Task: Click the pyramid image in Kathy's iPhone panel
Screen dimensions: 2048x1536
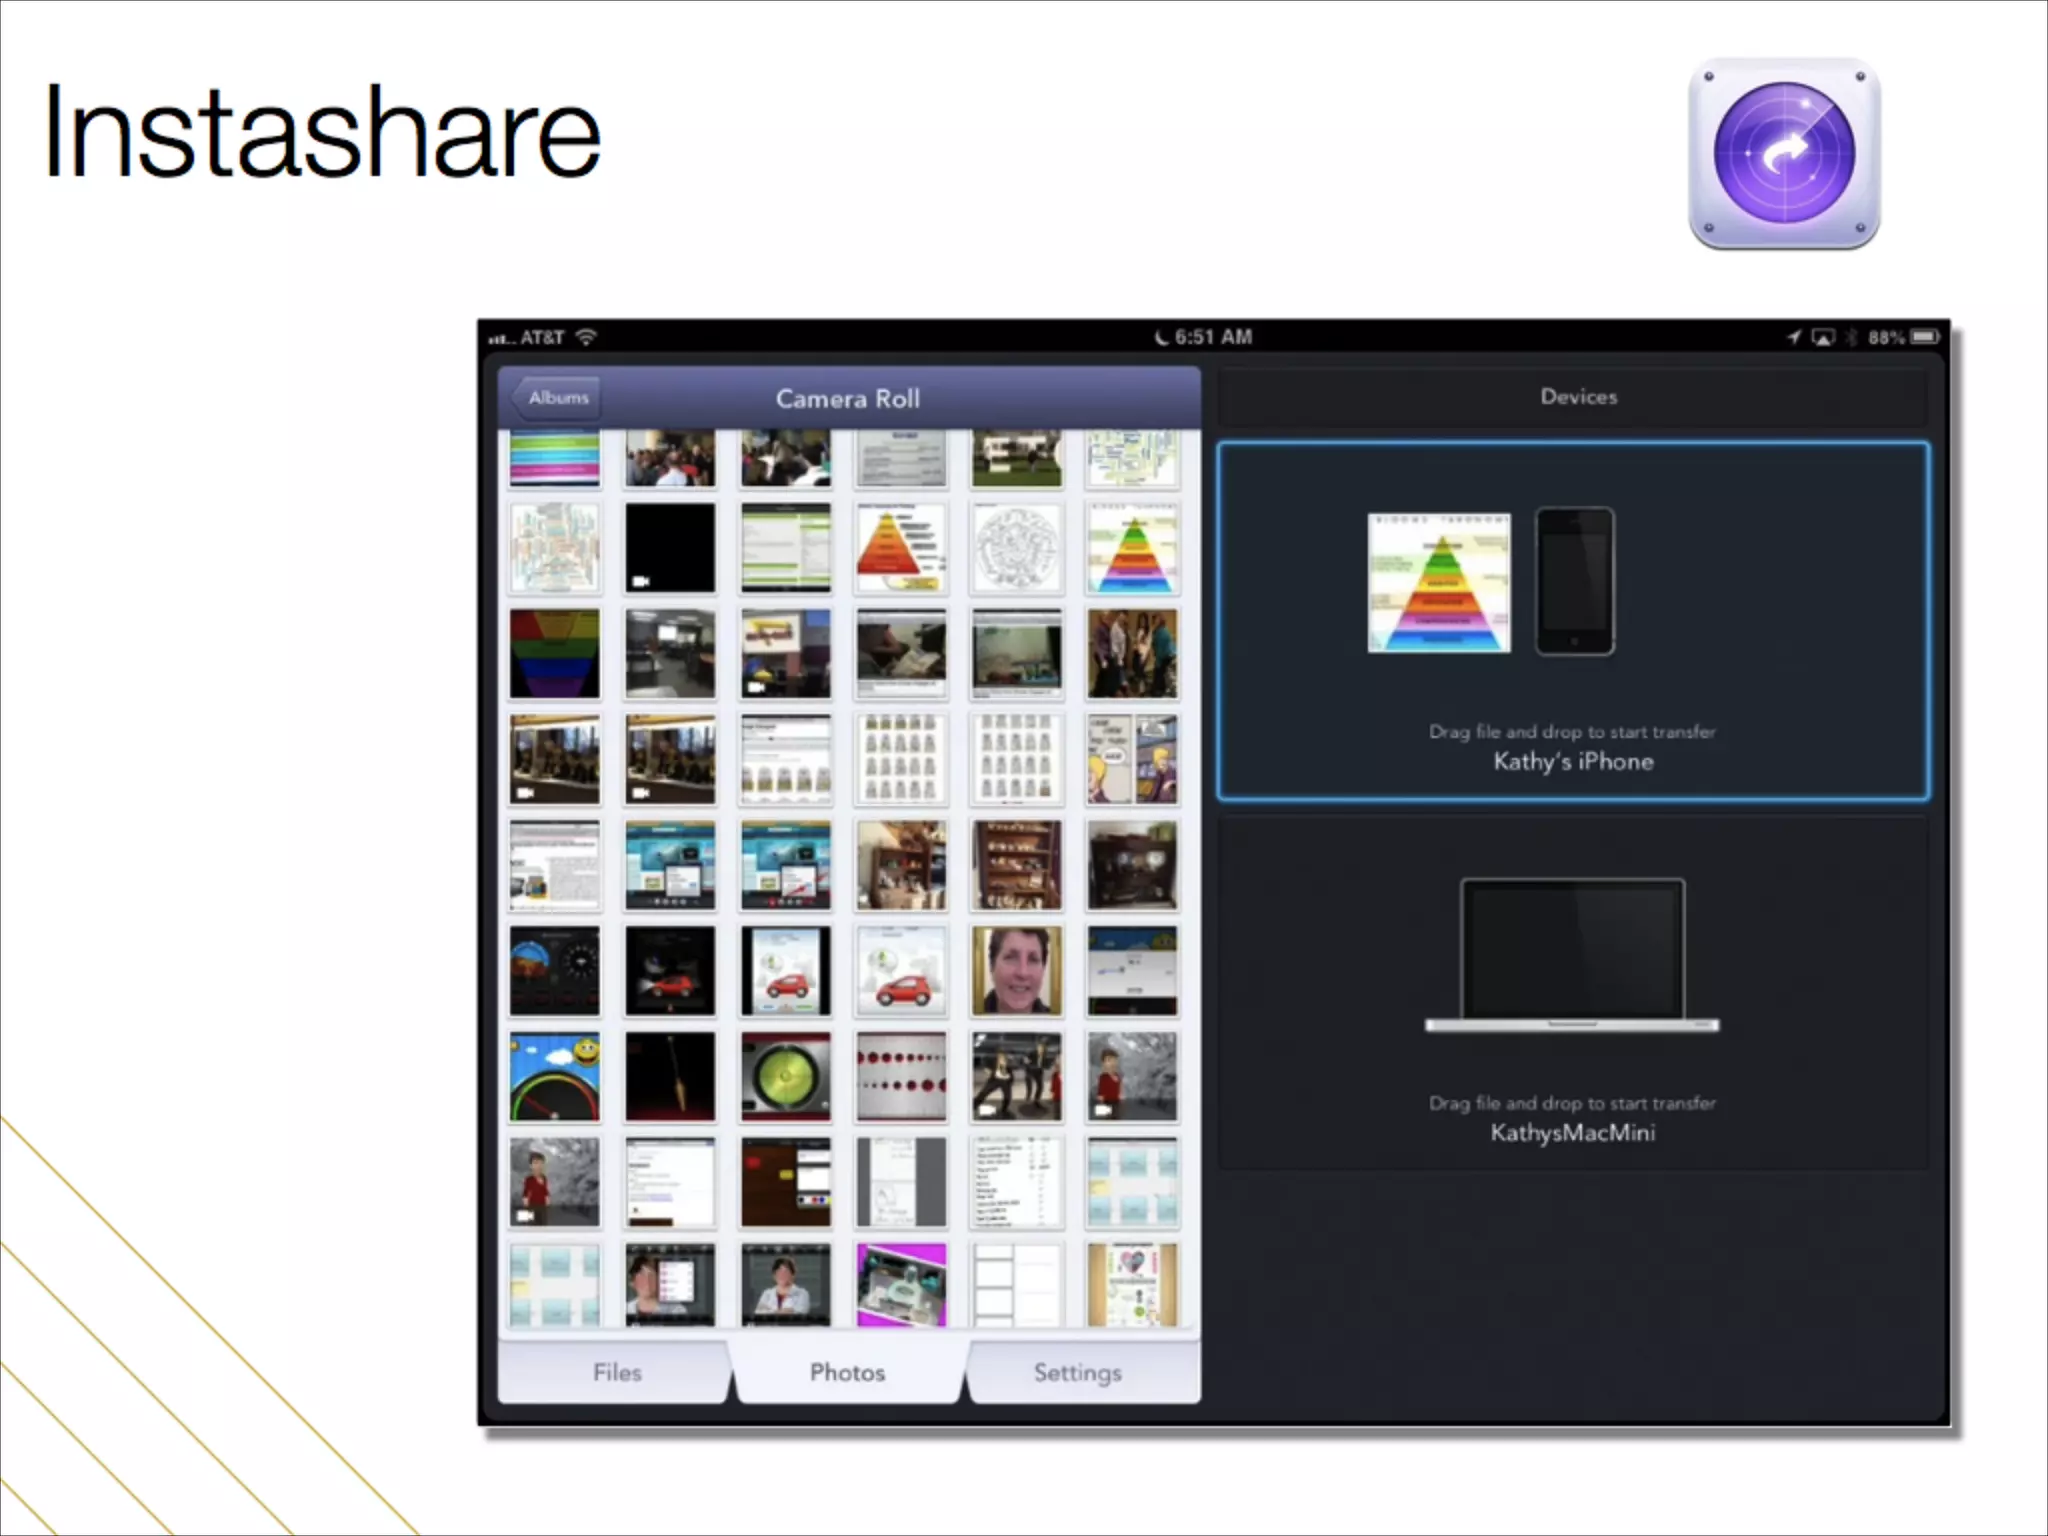Action: 1439,583
